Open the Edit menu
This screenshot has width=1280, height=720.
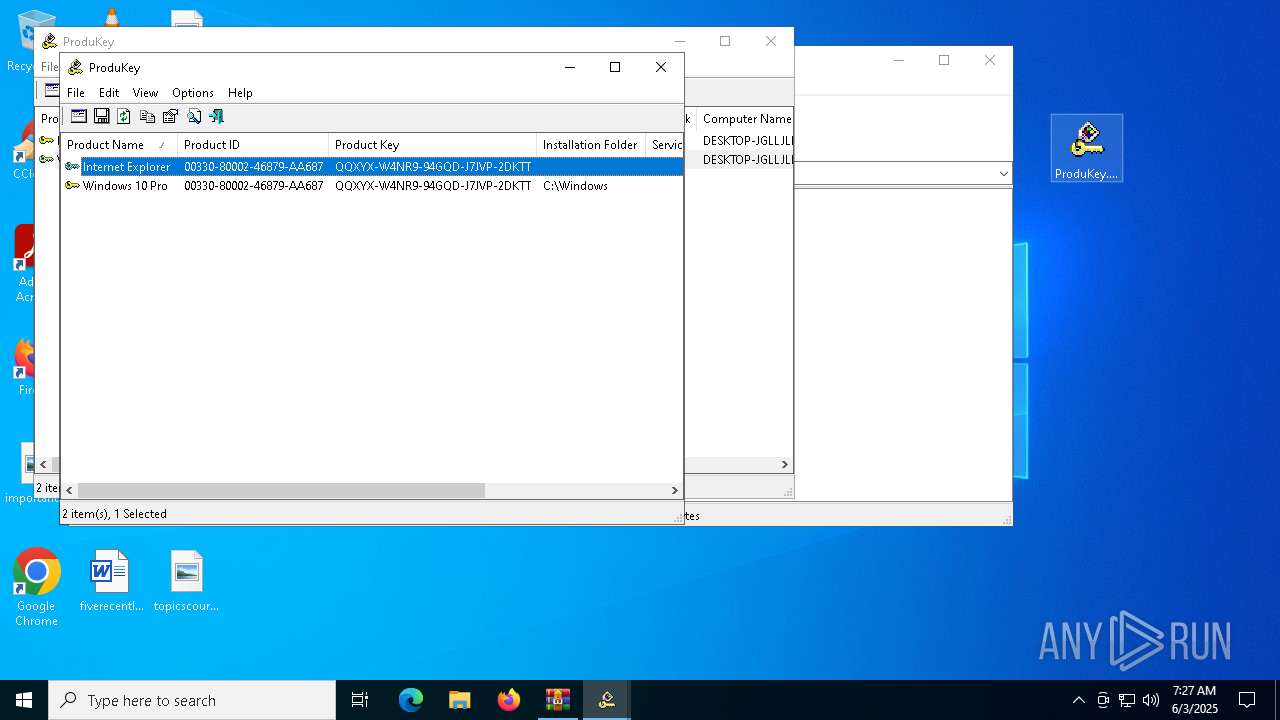point(109,92)
